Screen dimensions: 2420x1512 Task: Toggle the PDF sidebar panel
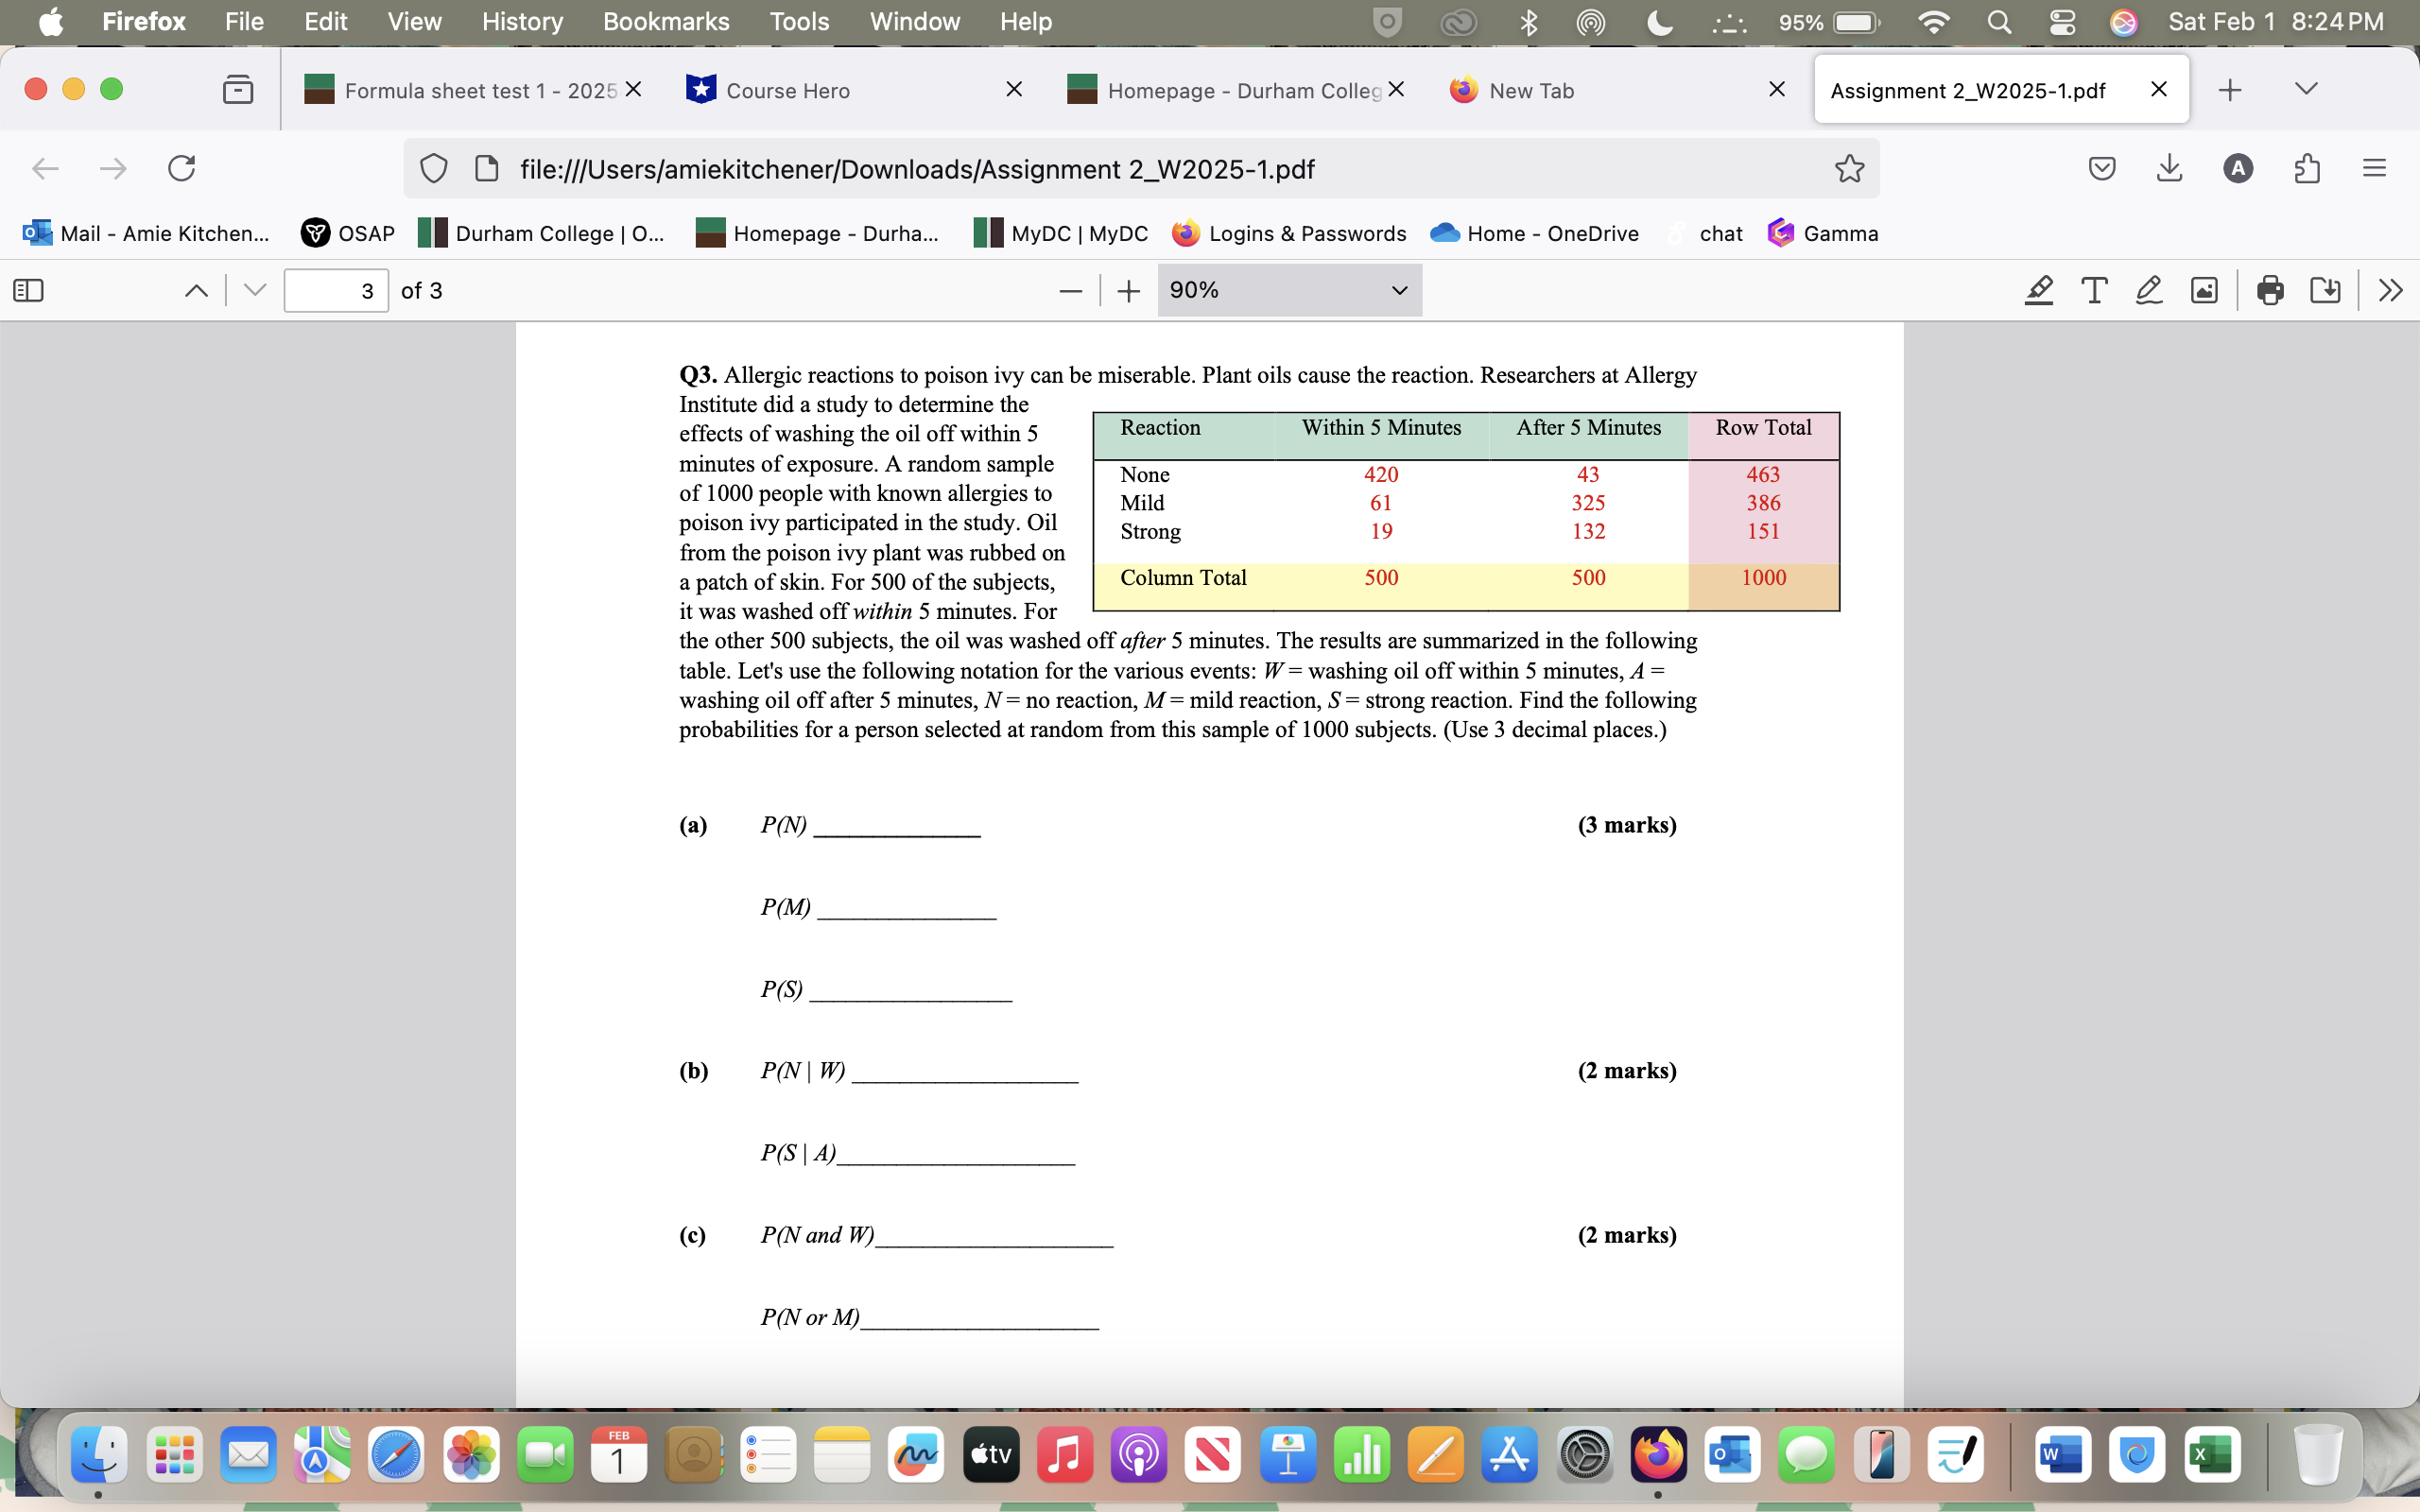coord(26,290)
